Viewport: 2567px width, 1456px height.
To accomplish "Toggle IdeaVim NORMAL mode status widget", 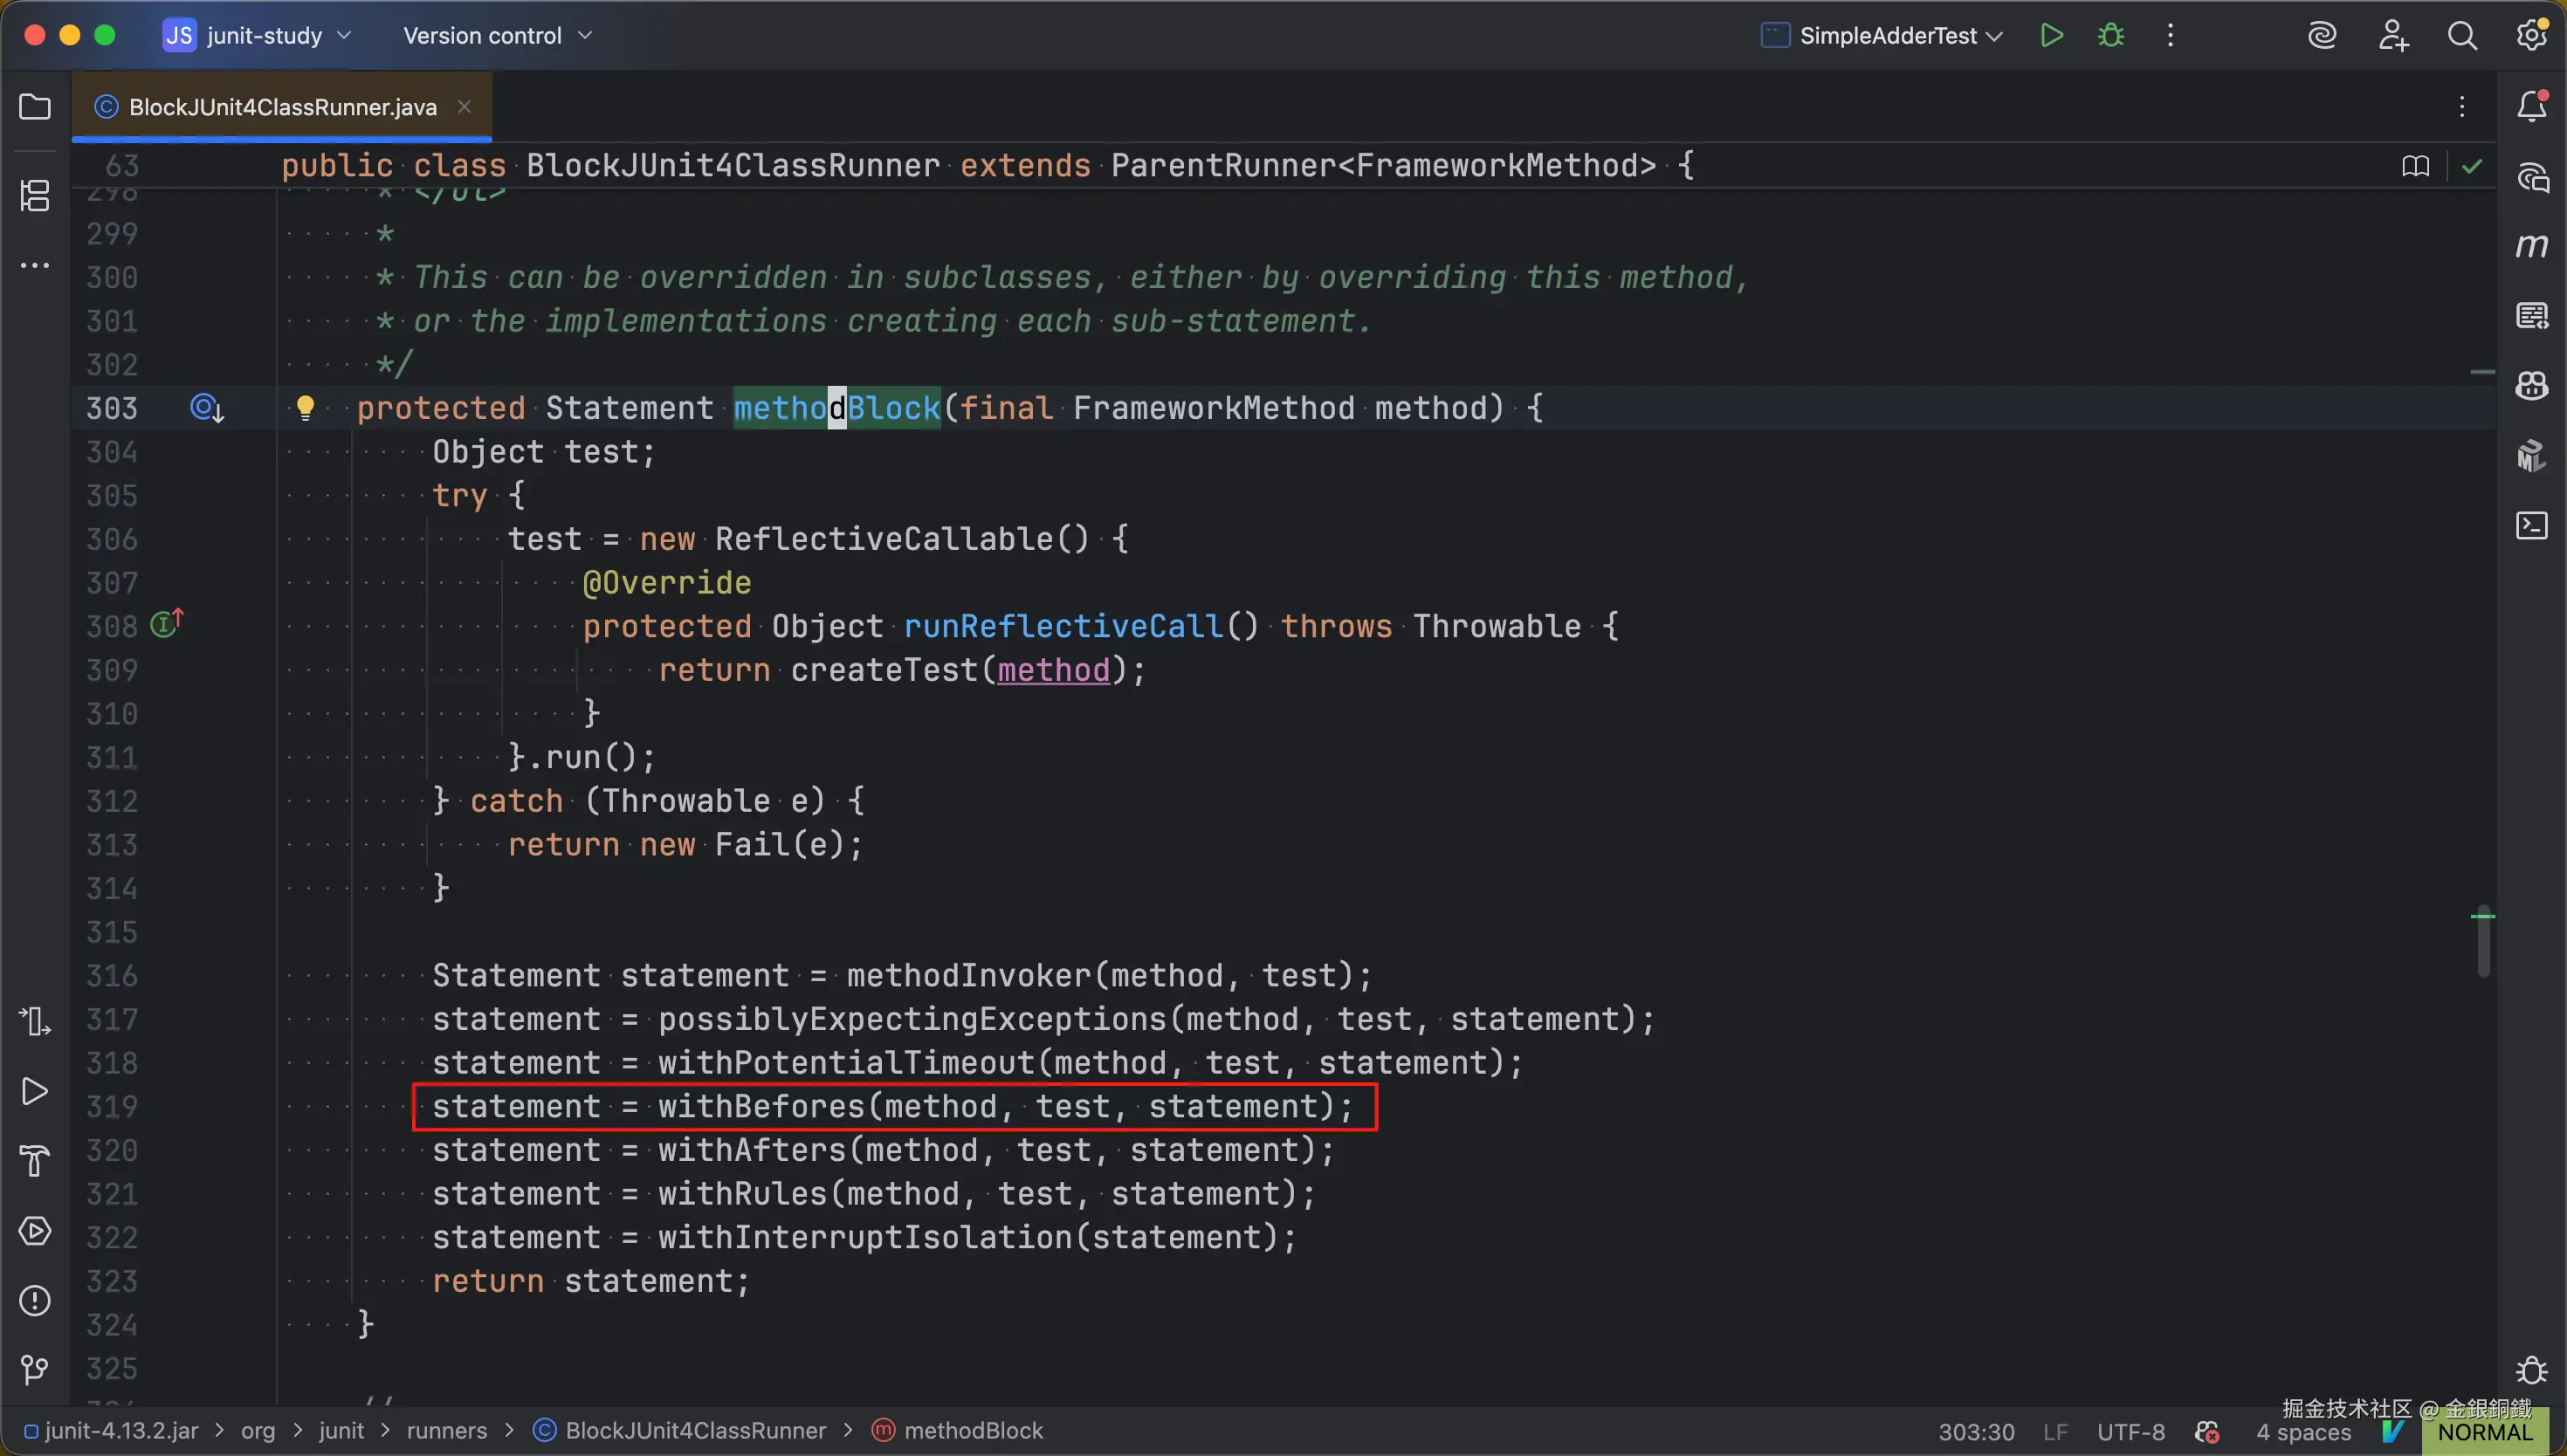I will point(2484,1432).
